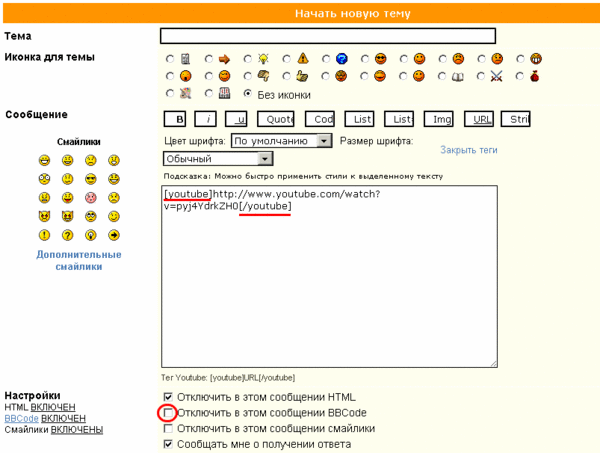Click the Img tag button
600x453 pixels.
(x=440, y=119)
